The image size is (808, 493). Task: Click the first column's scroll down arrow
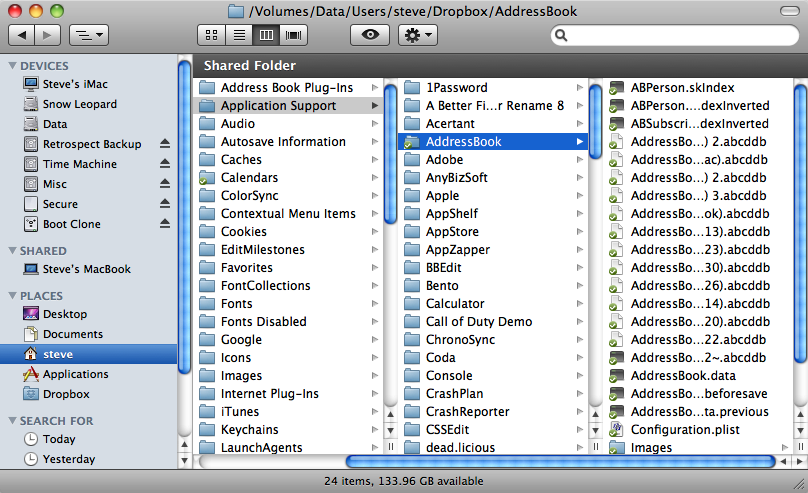point(391,430)
